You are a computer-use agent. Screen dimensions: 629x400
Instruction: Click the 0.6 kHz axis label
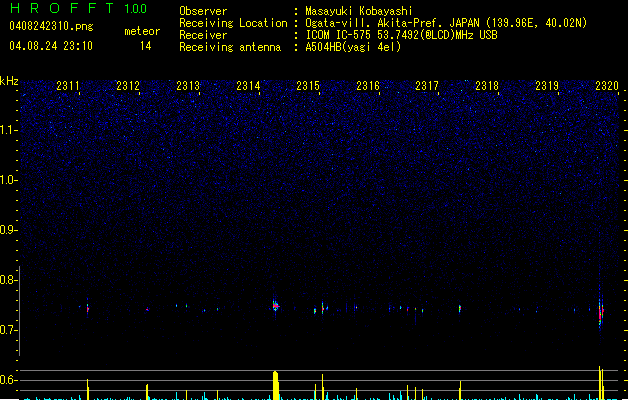(9, 380)
